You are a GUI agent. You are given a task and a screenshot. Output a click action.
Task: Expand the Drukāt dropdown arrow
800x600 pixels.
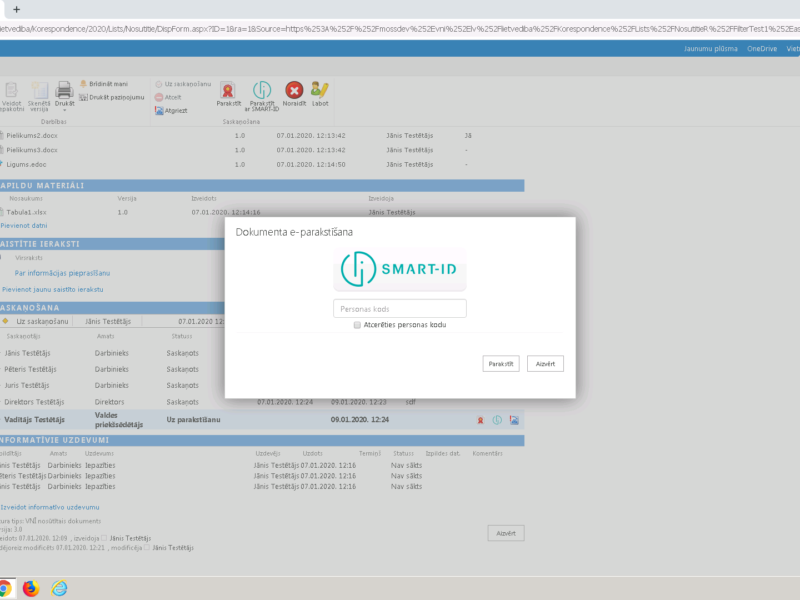[64, 110]
